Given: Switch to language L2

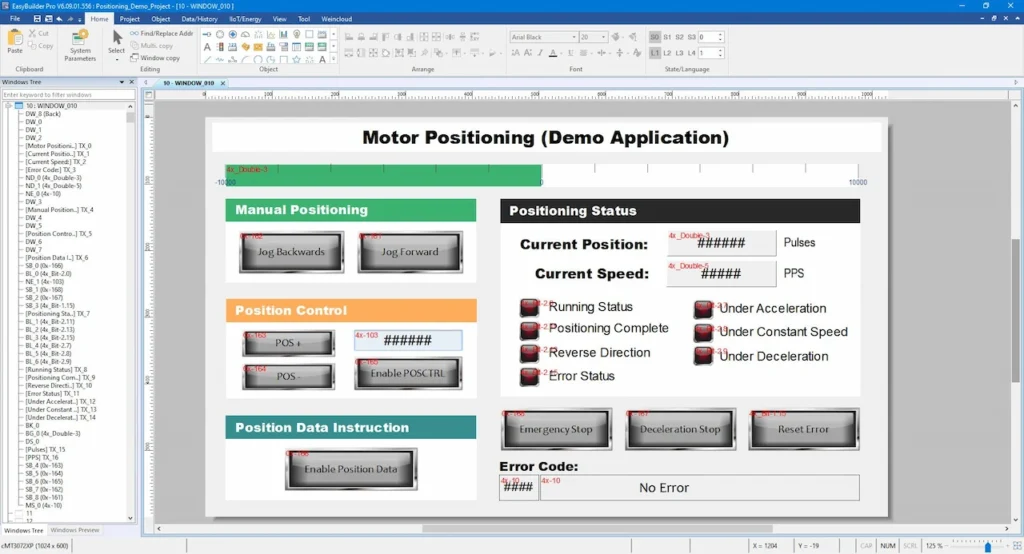Looking at the screenshot, I should 667,52.
